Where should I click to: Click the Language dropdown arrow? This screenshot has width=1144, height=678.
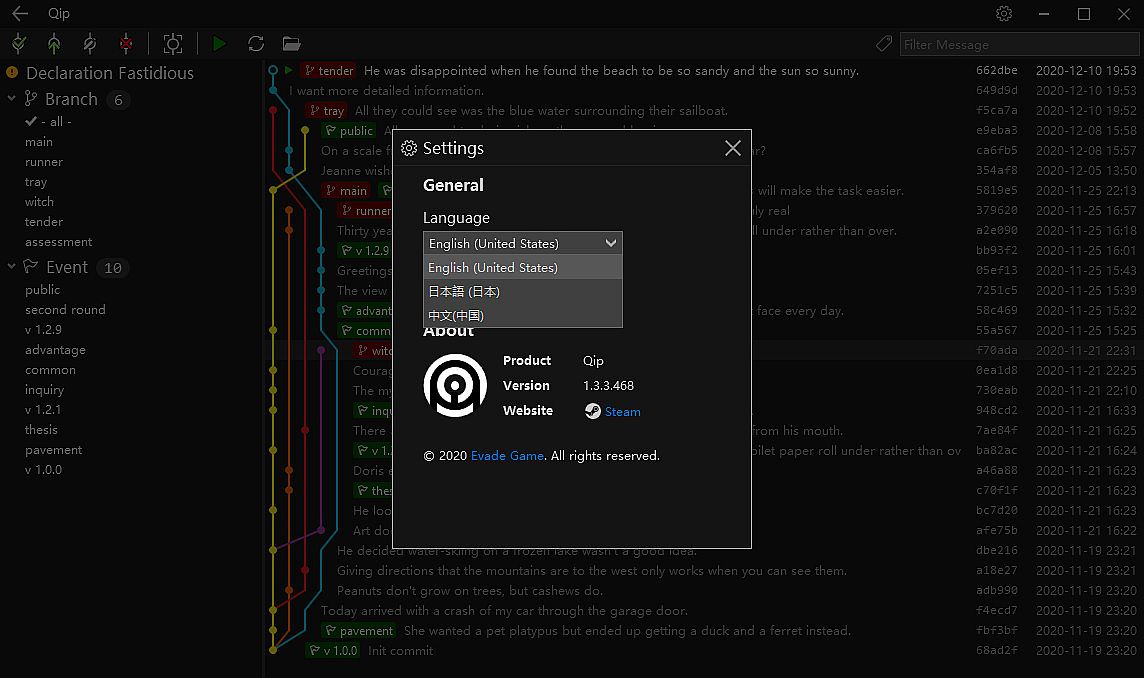point(611,243)
